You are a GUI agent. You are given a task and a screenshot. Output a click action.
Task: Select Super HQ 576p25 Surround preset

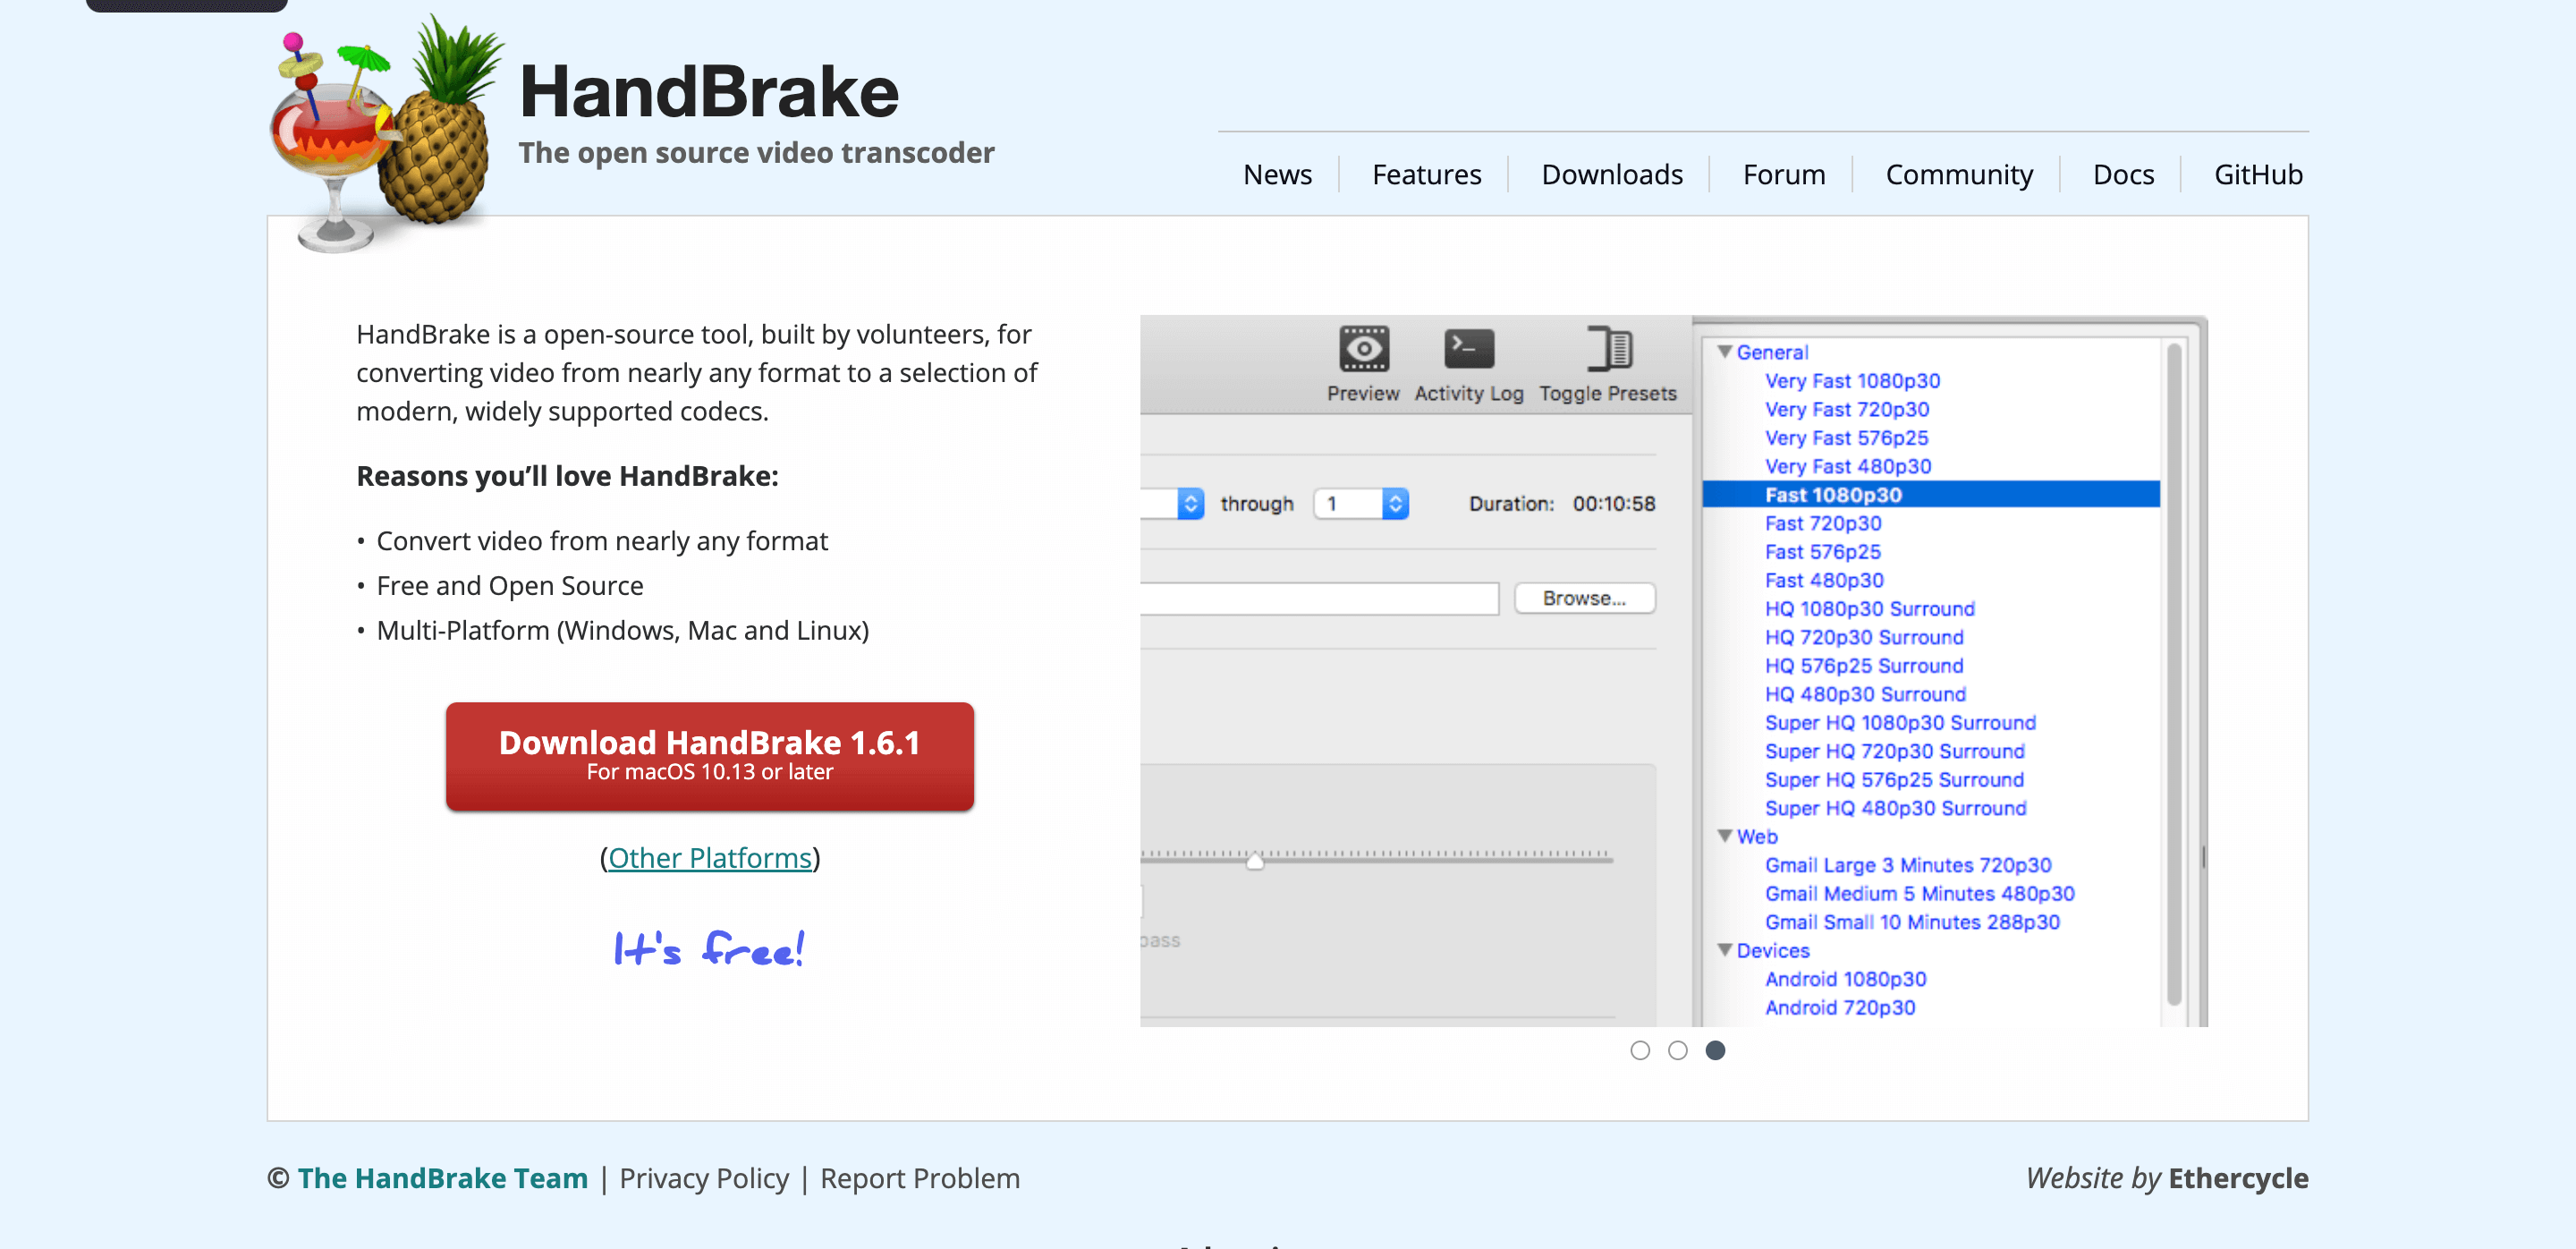tap(1893, 780)
